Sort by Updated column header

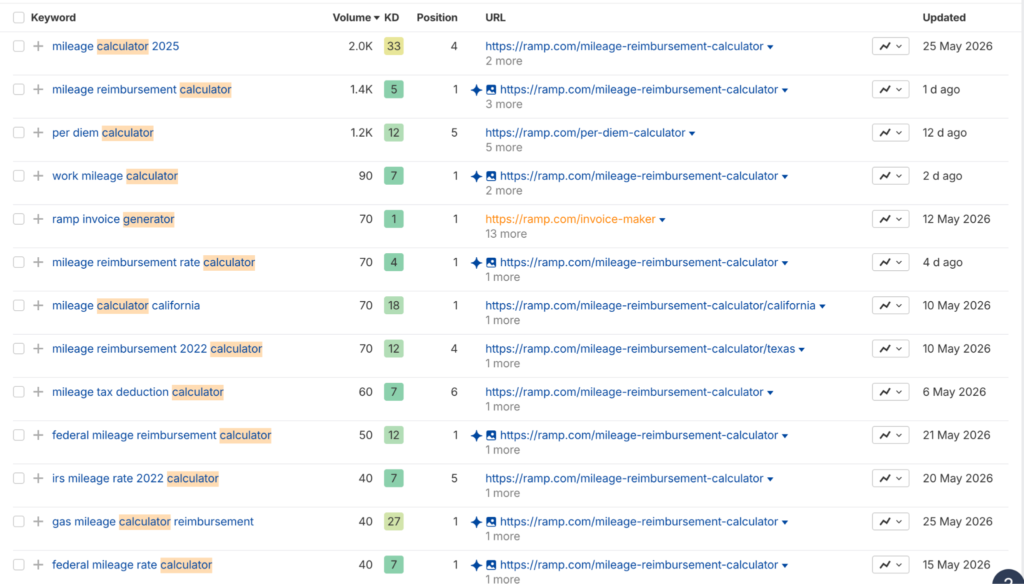pyautogui.click(x=944, y=18)
